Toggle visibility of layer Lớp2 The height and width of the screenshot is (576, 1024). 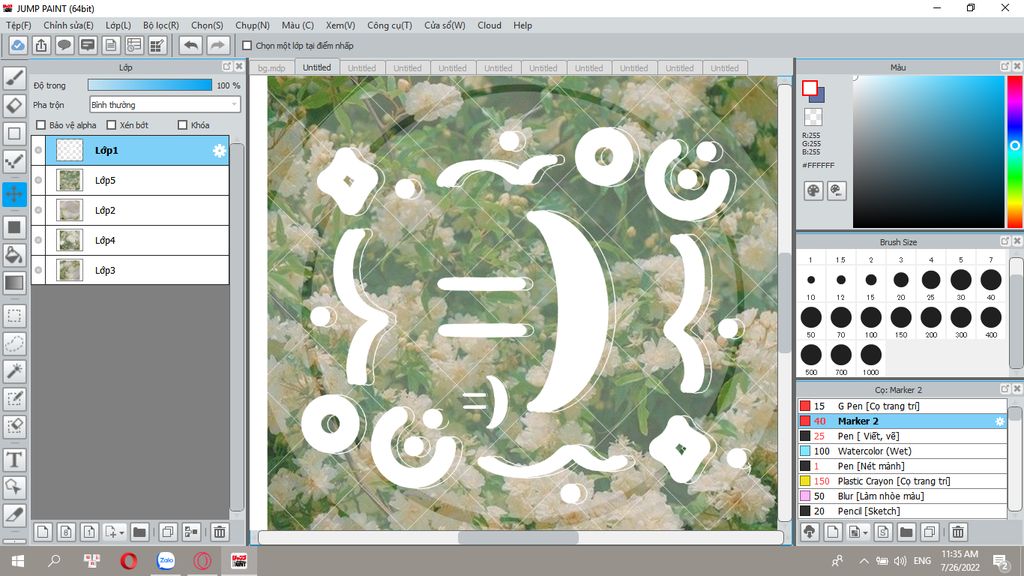(x=39, y=210)
